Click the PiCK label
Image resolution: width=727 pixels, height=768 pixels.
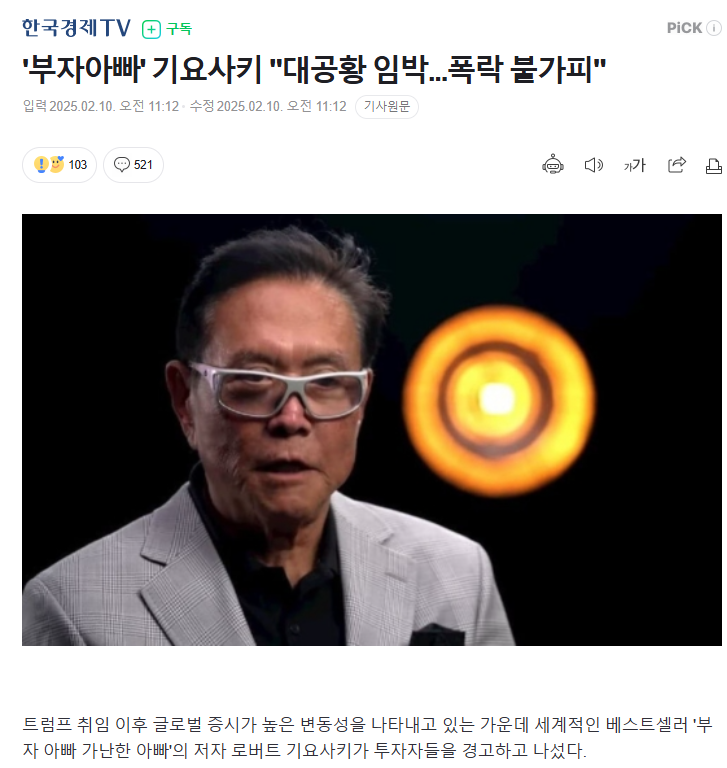[x=684, y=28]
